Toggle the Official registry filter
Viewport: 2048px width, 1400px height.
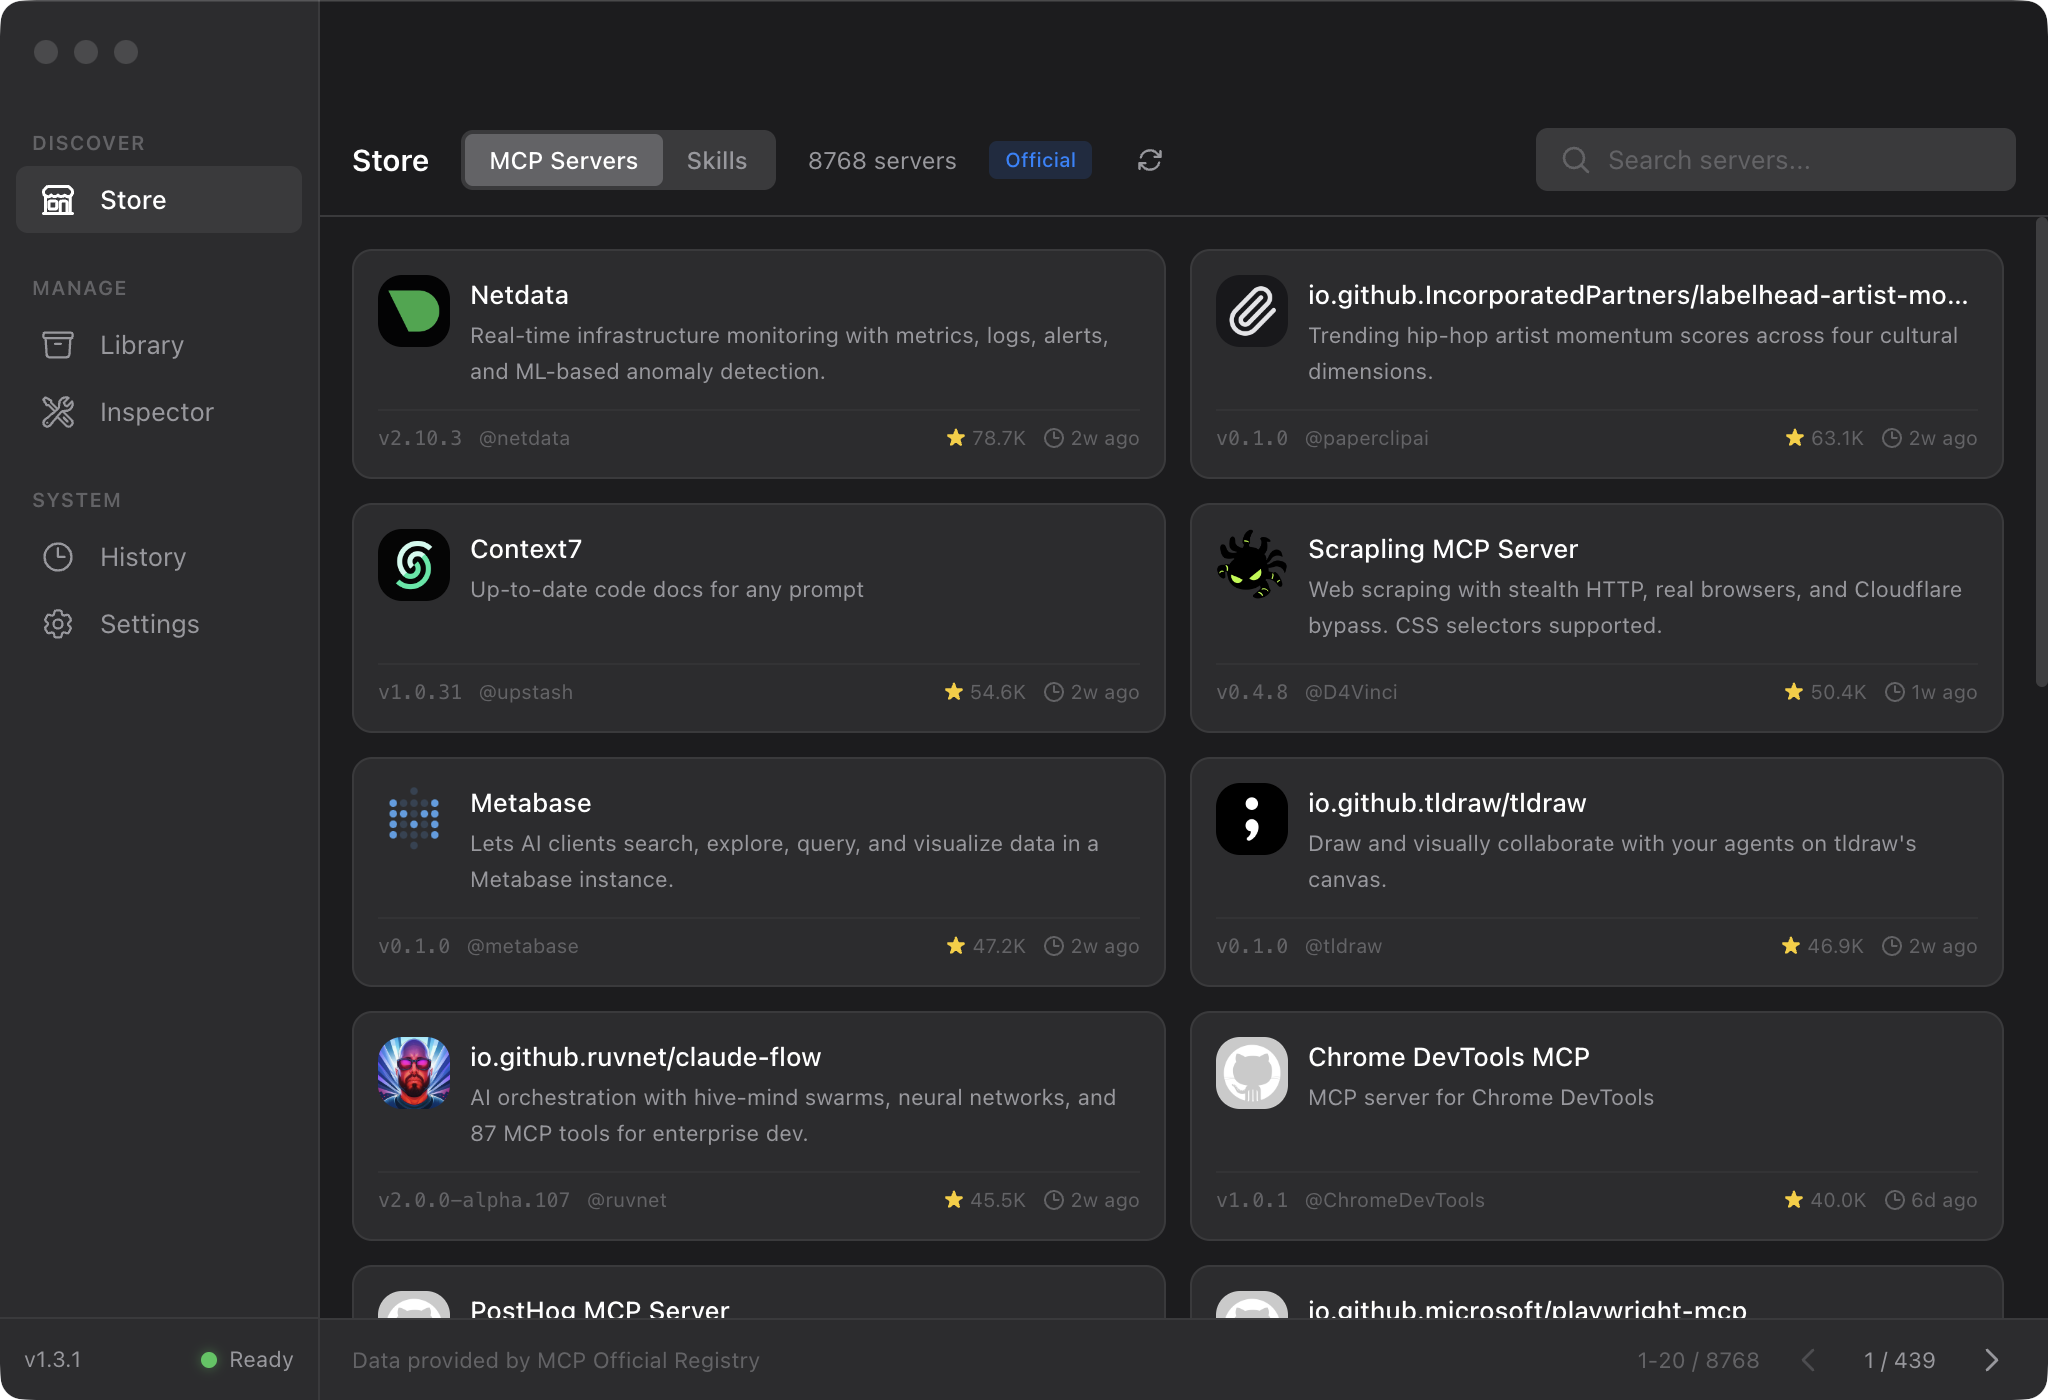coord(1040,160)
